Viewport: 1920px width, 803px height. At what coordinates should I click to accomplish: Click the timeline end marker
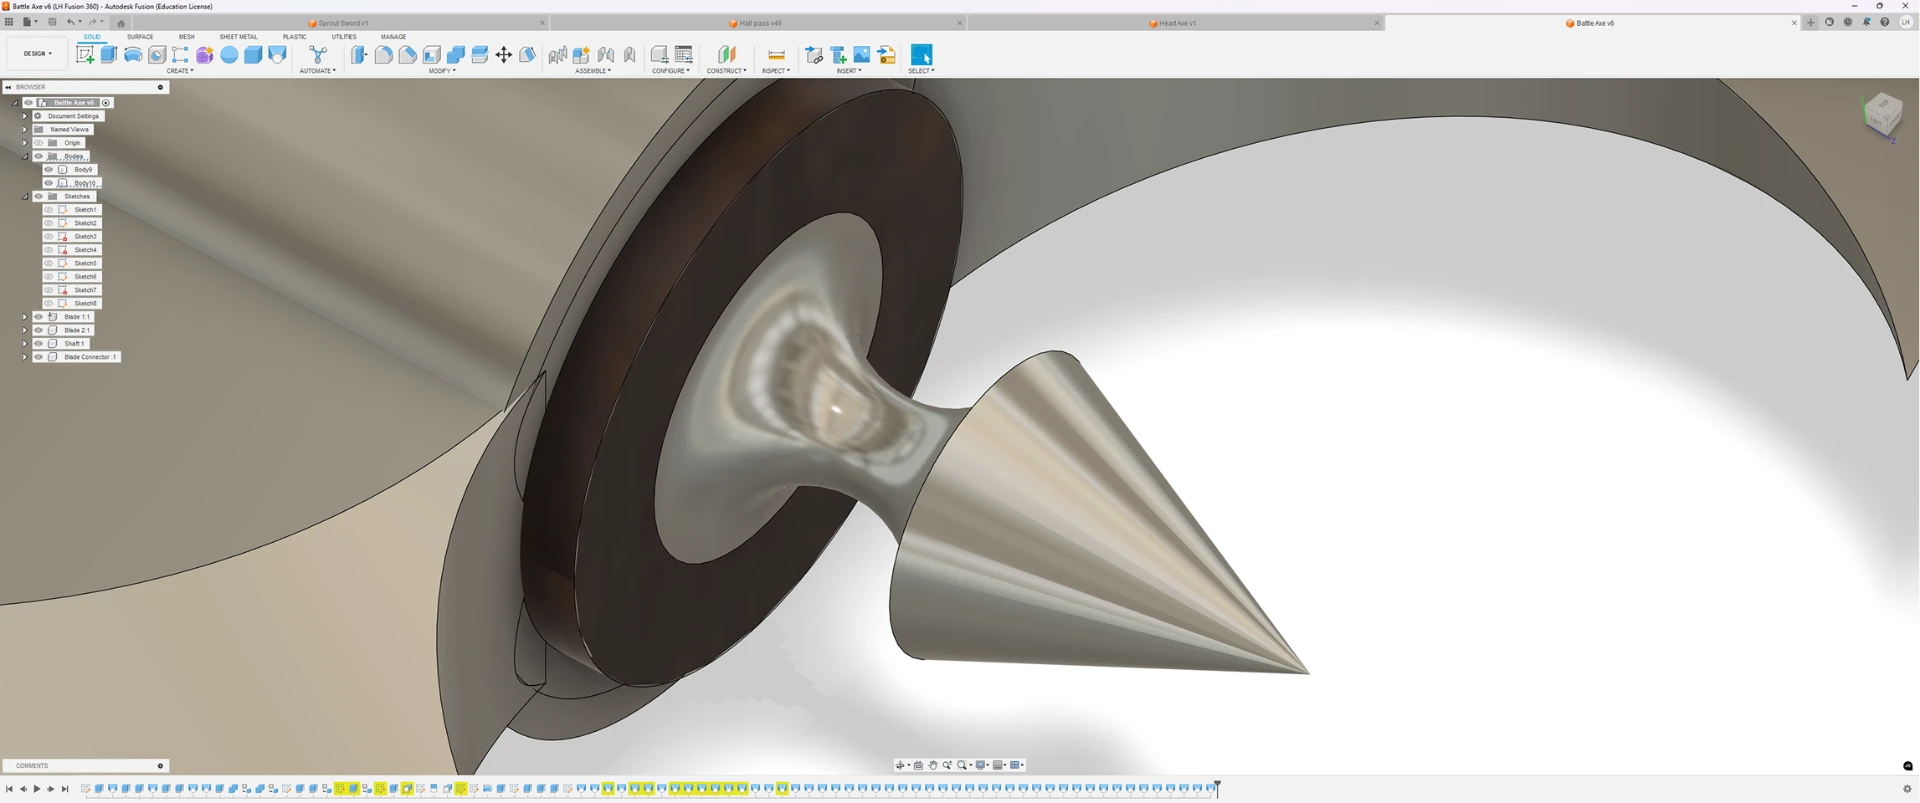[x=1217, y=788]
